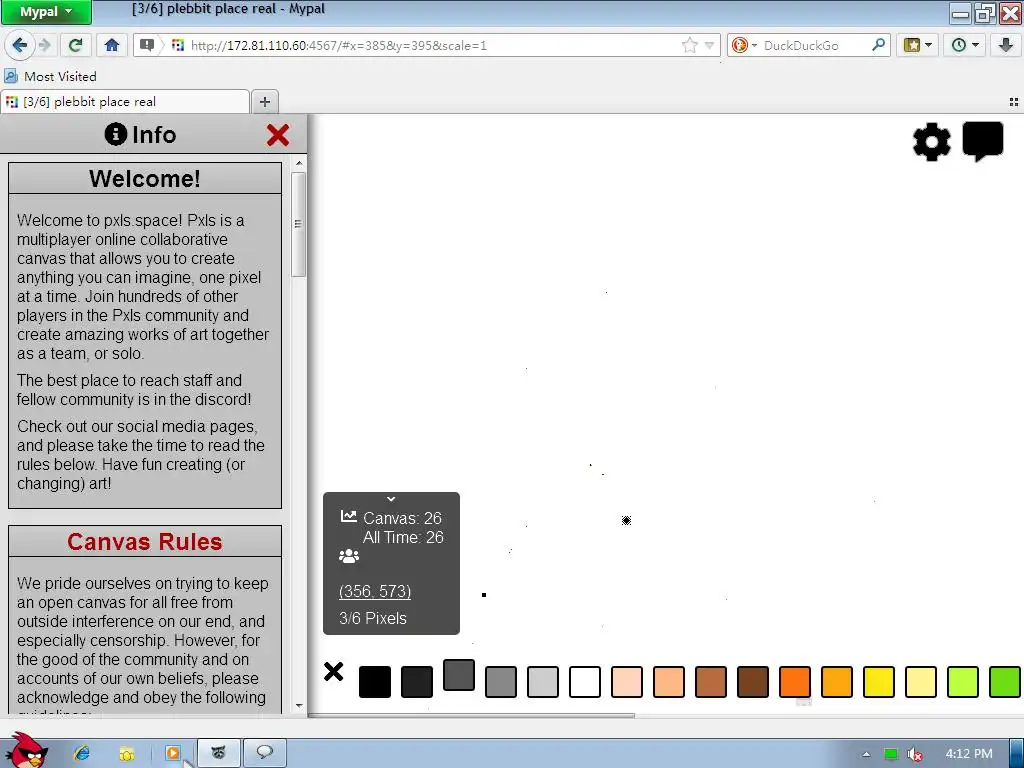Deselect color with palette X icon
The image size is (1024, 768).
[333, 671]
